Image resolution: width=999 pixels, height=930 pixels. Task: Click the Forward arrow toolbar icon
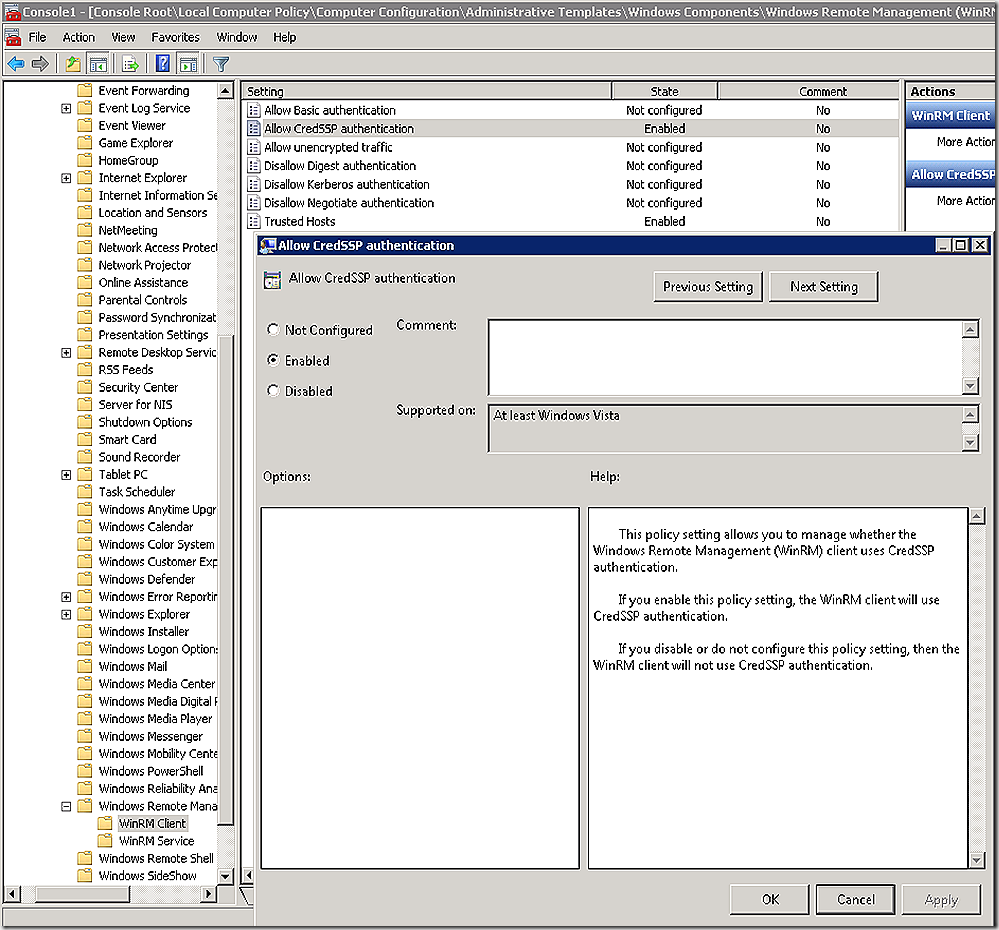[40, 64]
